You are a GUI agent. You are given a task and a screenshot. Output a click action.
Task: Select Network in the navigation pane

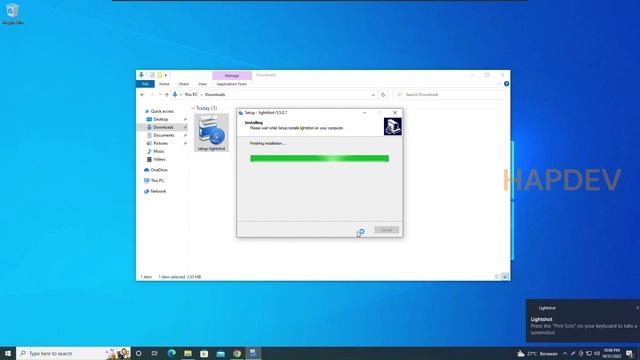158,191
